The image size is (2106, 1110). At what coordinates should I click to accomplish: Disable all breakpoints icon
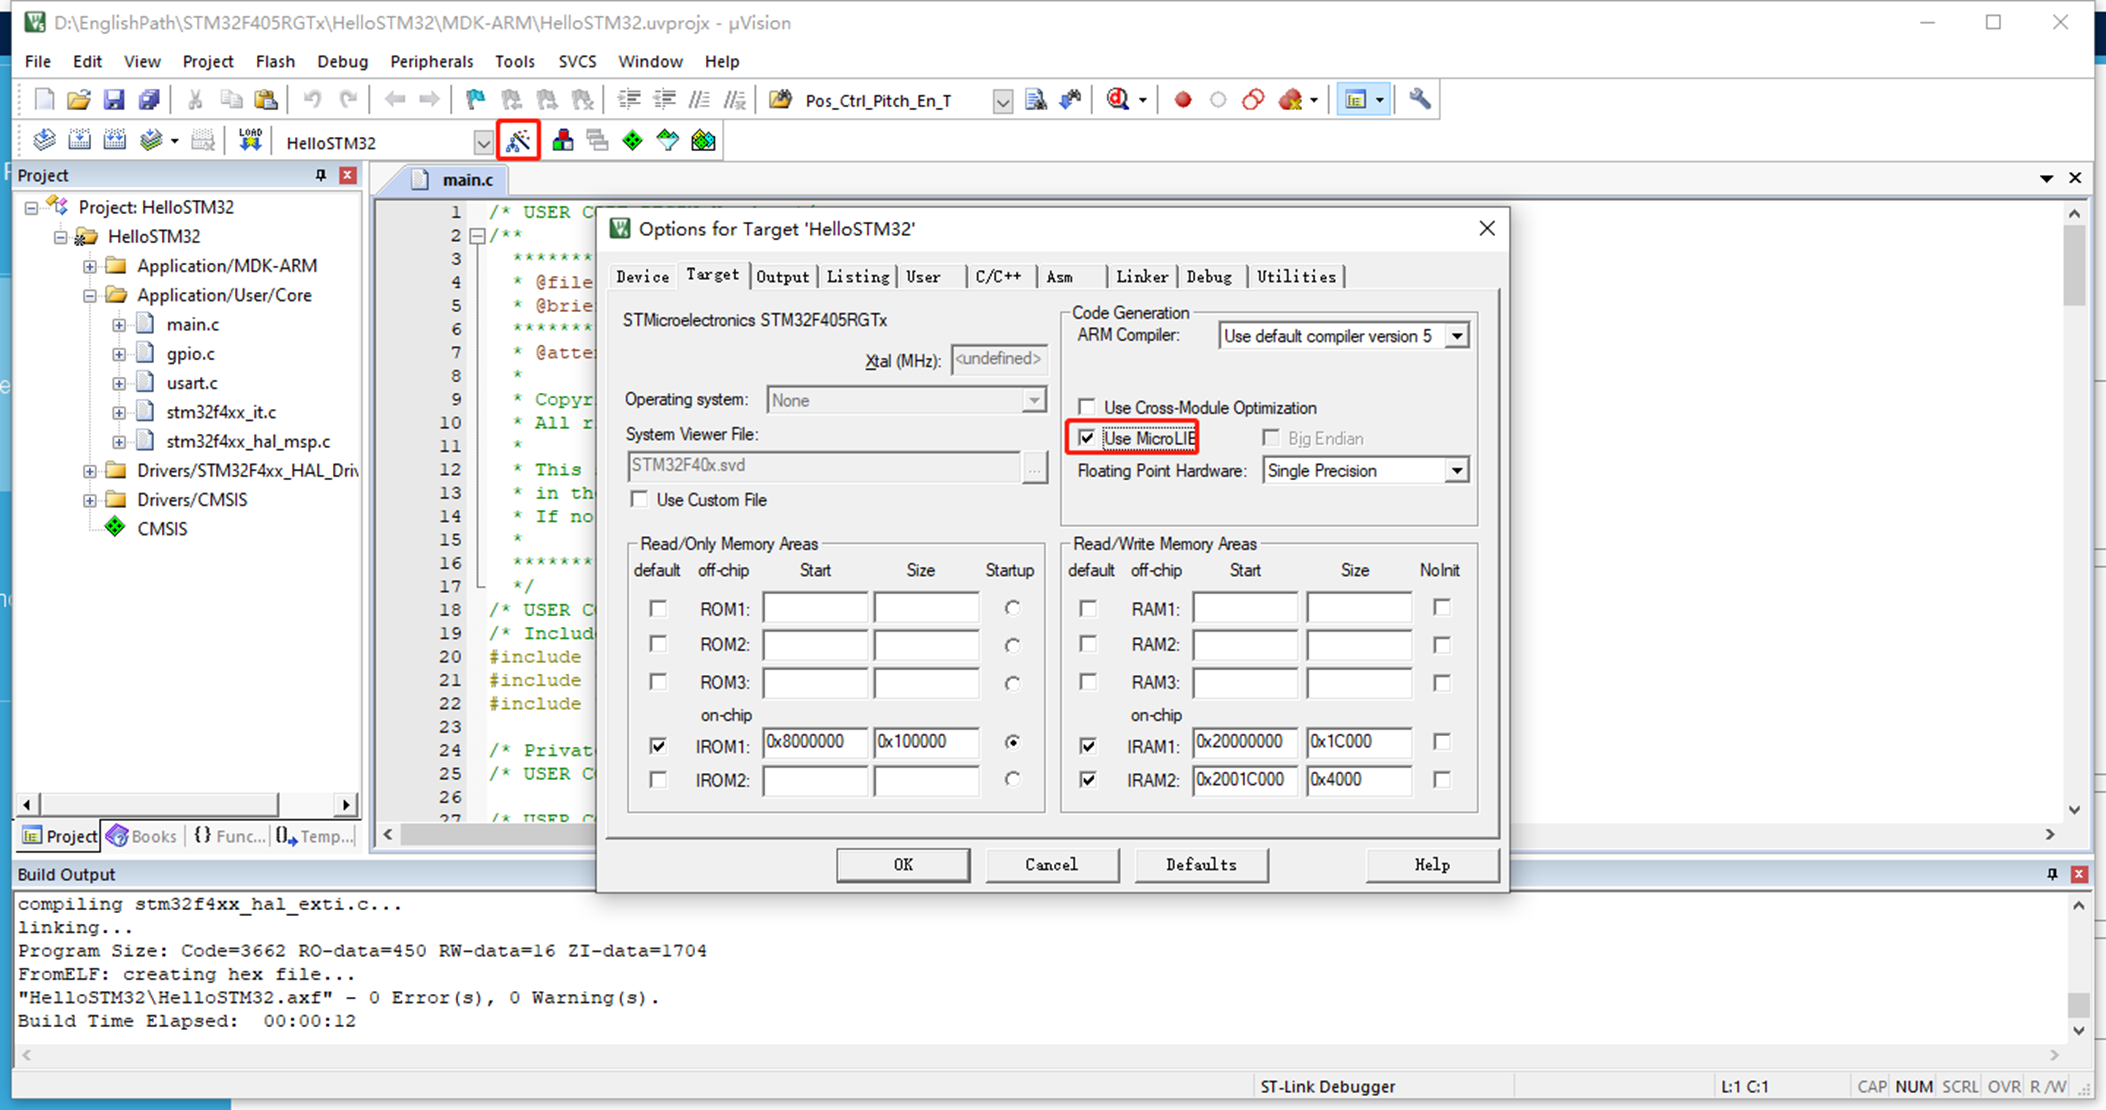point(1253,99)
